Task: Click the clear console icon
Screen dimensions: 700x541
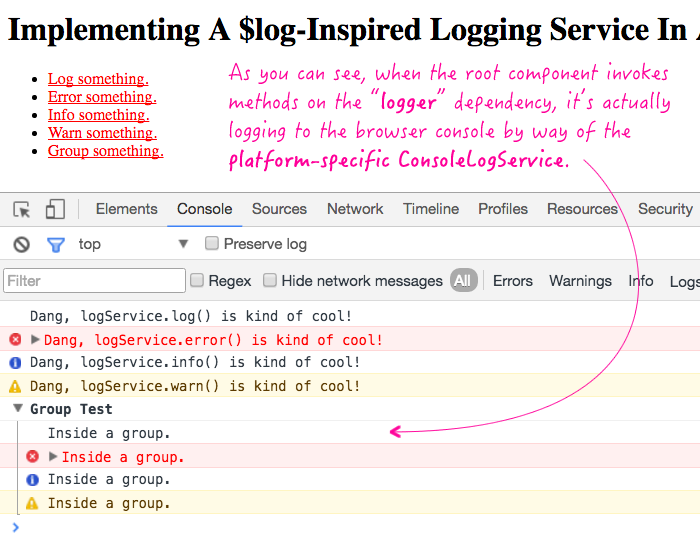Action: [x=22, y=244]
